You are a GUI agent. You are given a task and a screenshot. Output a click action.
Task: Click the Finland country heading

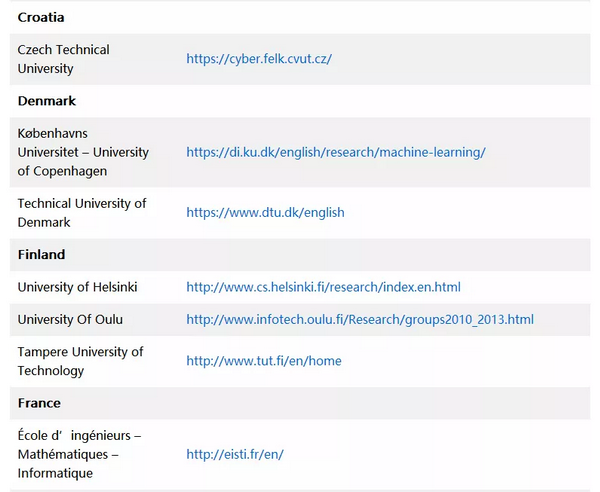[x=41, y=255]
